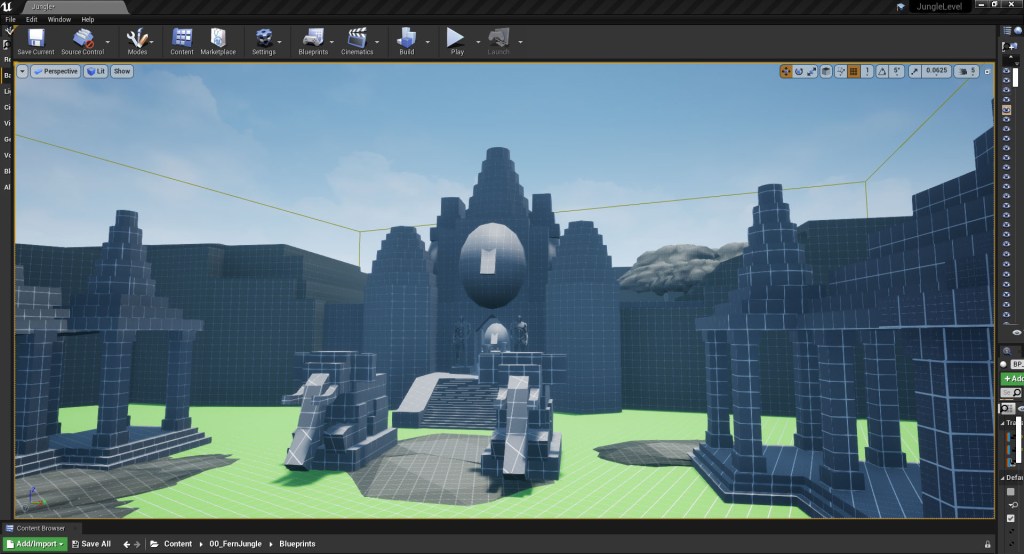Image resolution: width=1024 pixels, height=554 pixels.
Task: Open the Marketplace from the toolbar
Action: pos(218,40)
